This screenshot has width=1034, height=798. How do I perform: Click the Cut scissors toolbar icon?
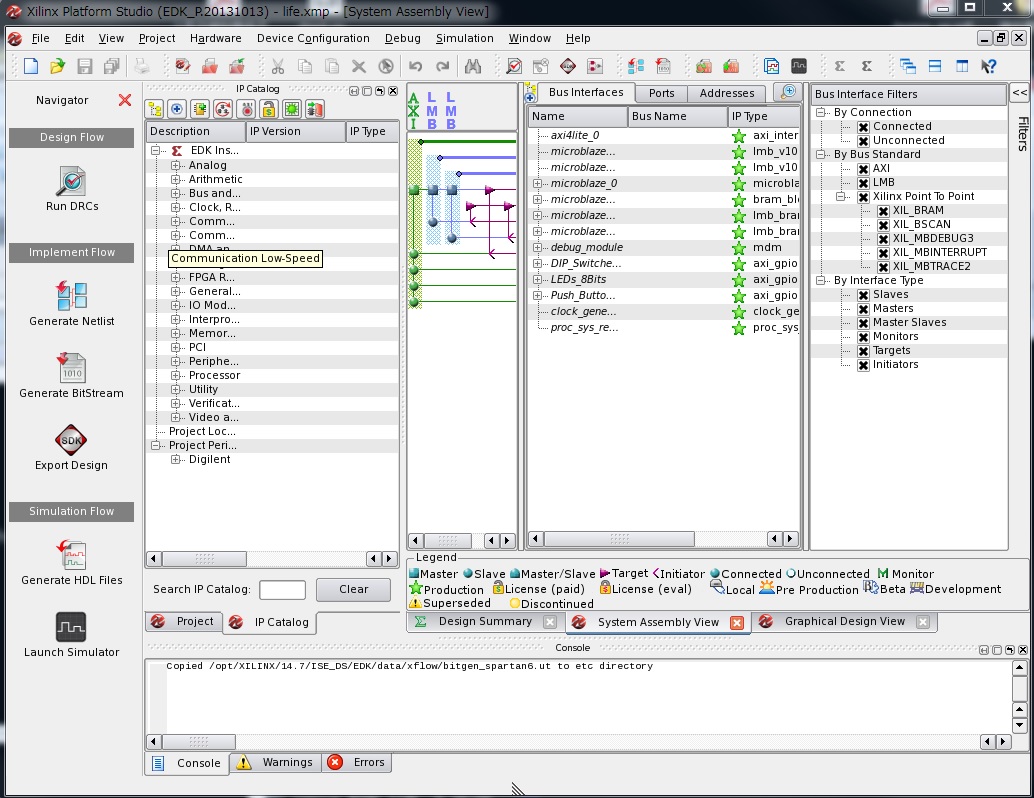278,66
